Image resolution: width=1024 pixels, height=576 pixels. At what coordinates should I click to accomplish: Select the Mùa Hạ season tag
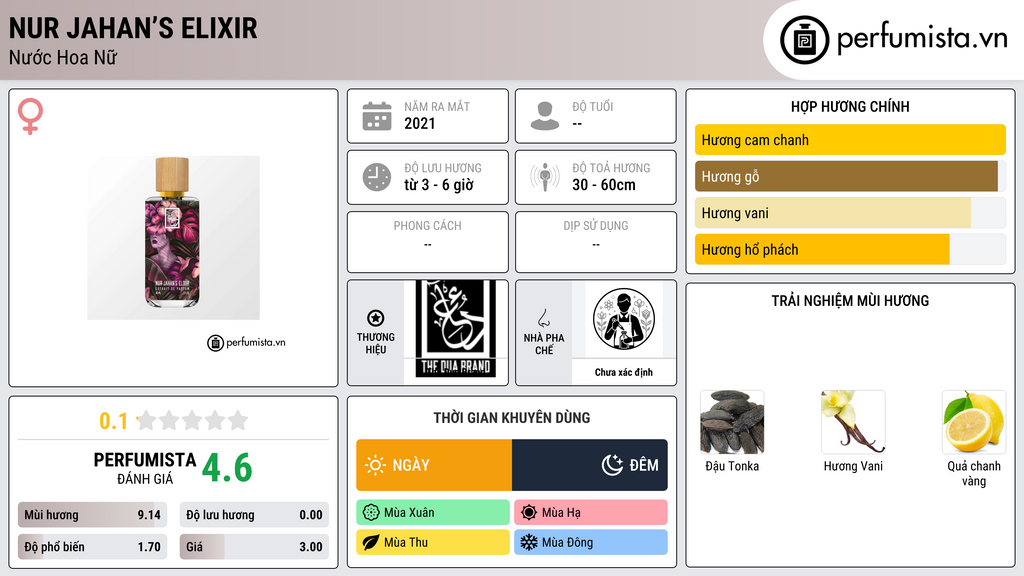pos(591,513)
